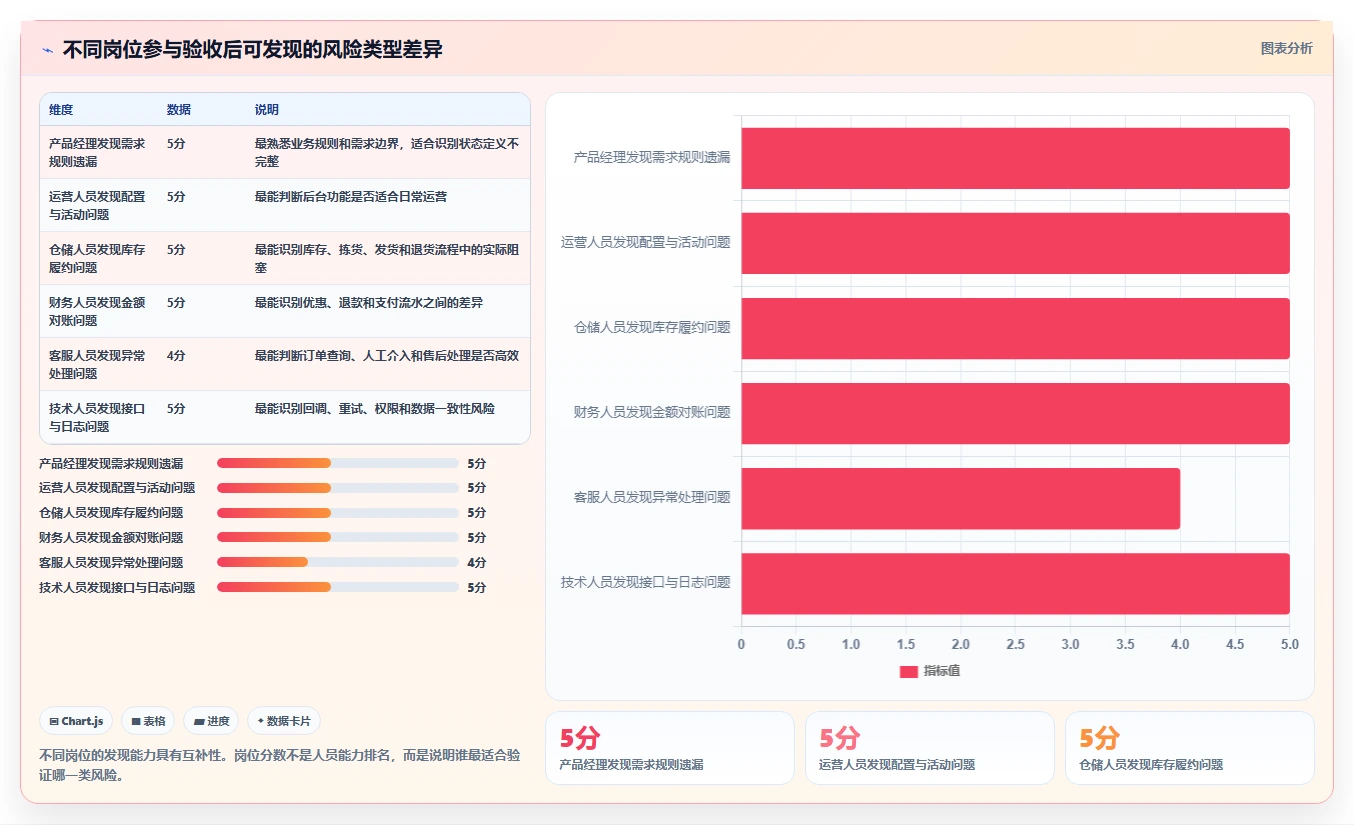This screenshot has width=1354, height=825.
Task: Click description 最能识别优惠、退款和支付流水之间的差异
Action: click(x=369, y=303)
